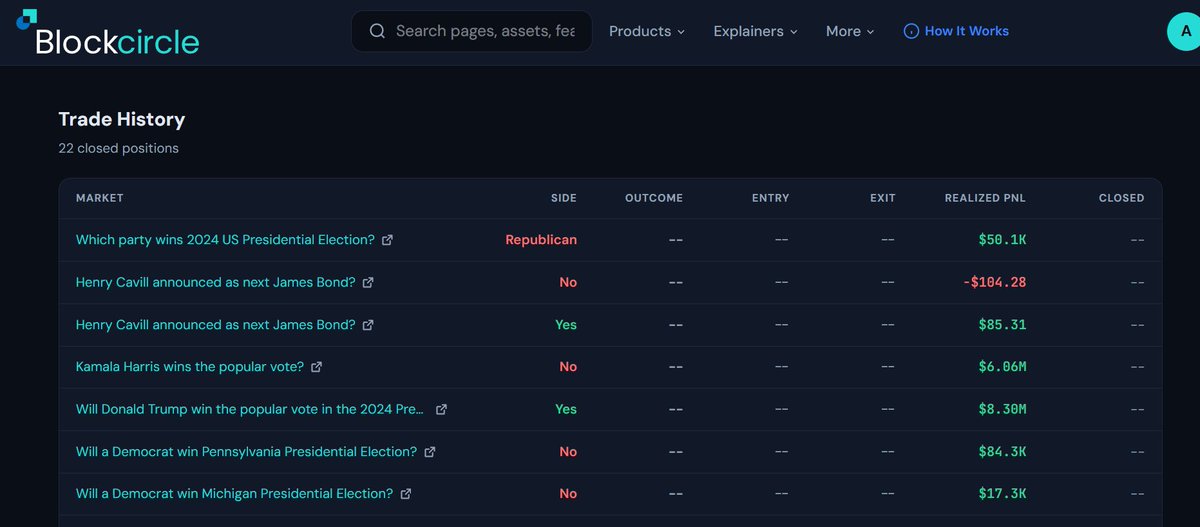Image resolution: width=1200 pixels, height=527 pixels.
Task: Select the $84.3K realized PnL value
Action: (x=1002, y=451)
